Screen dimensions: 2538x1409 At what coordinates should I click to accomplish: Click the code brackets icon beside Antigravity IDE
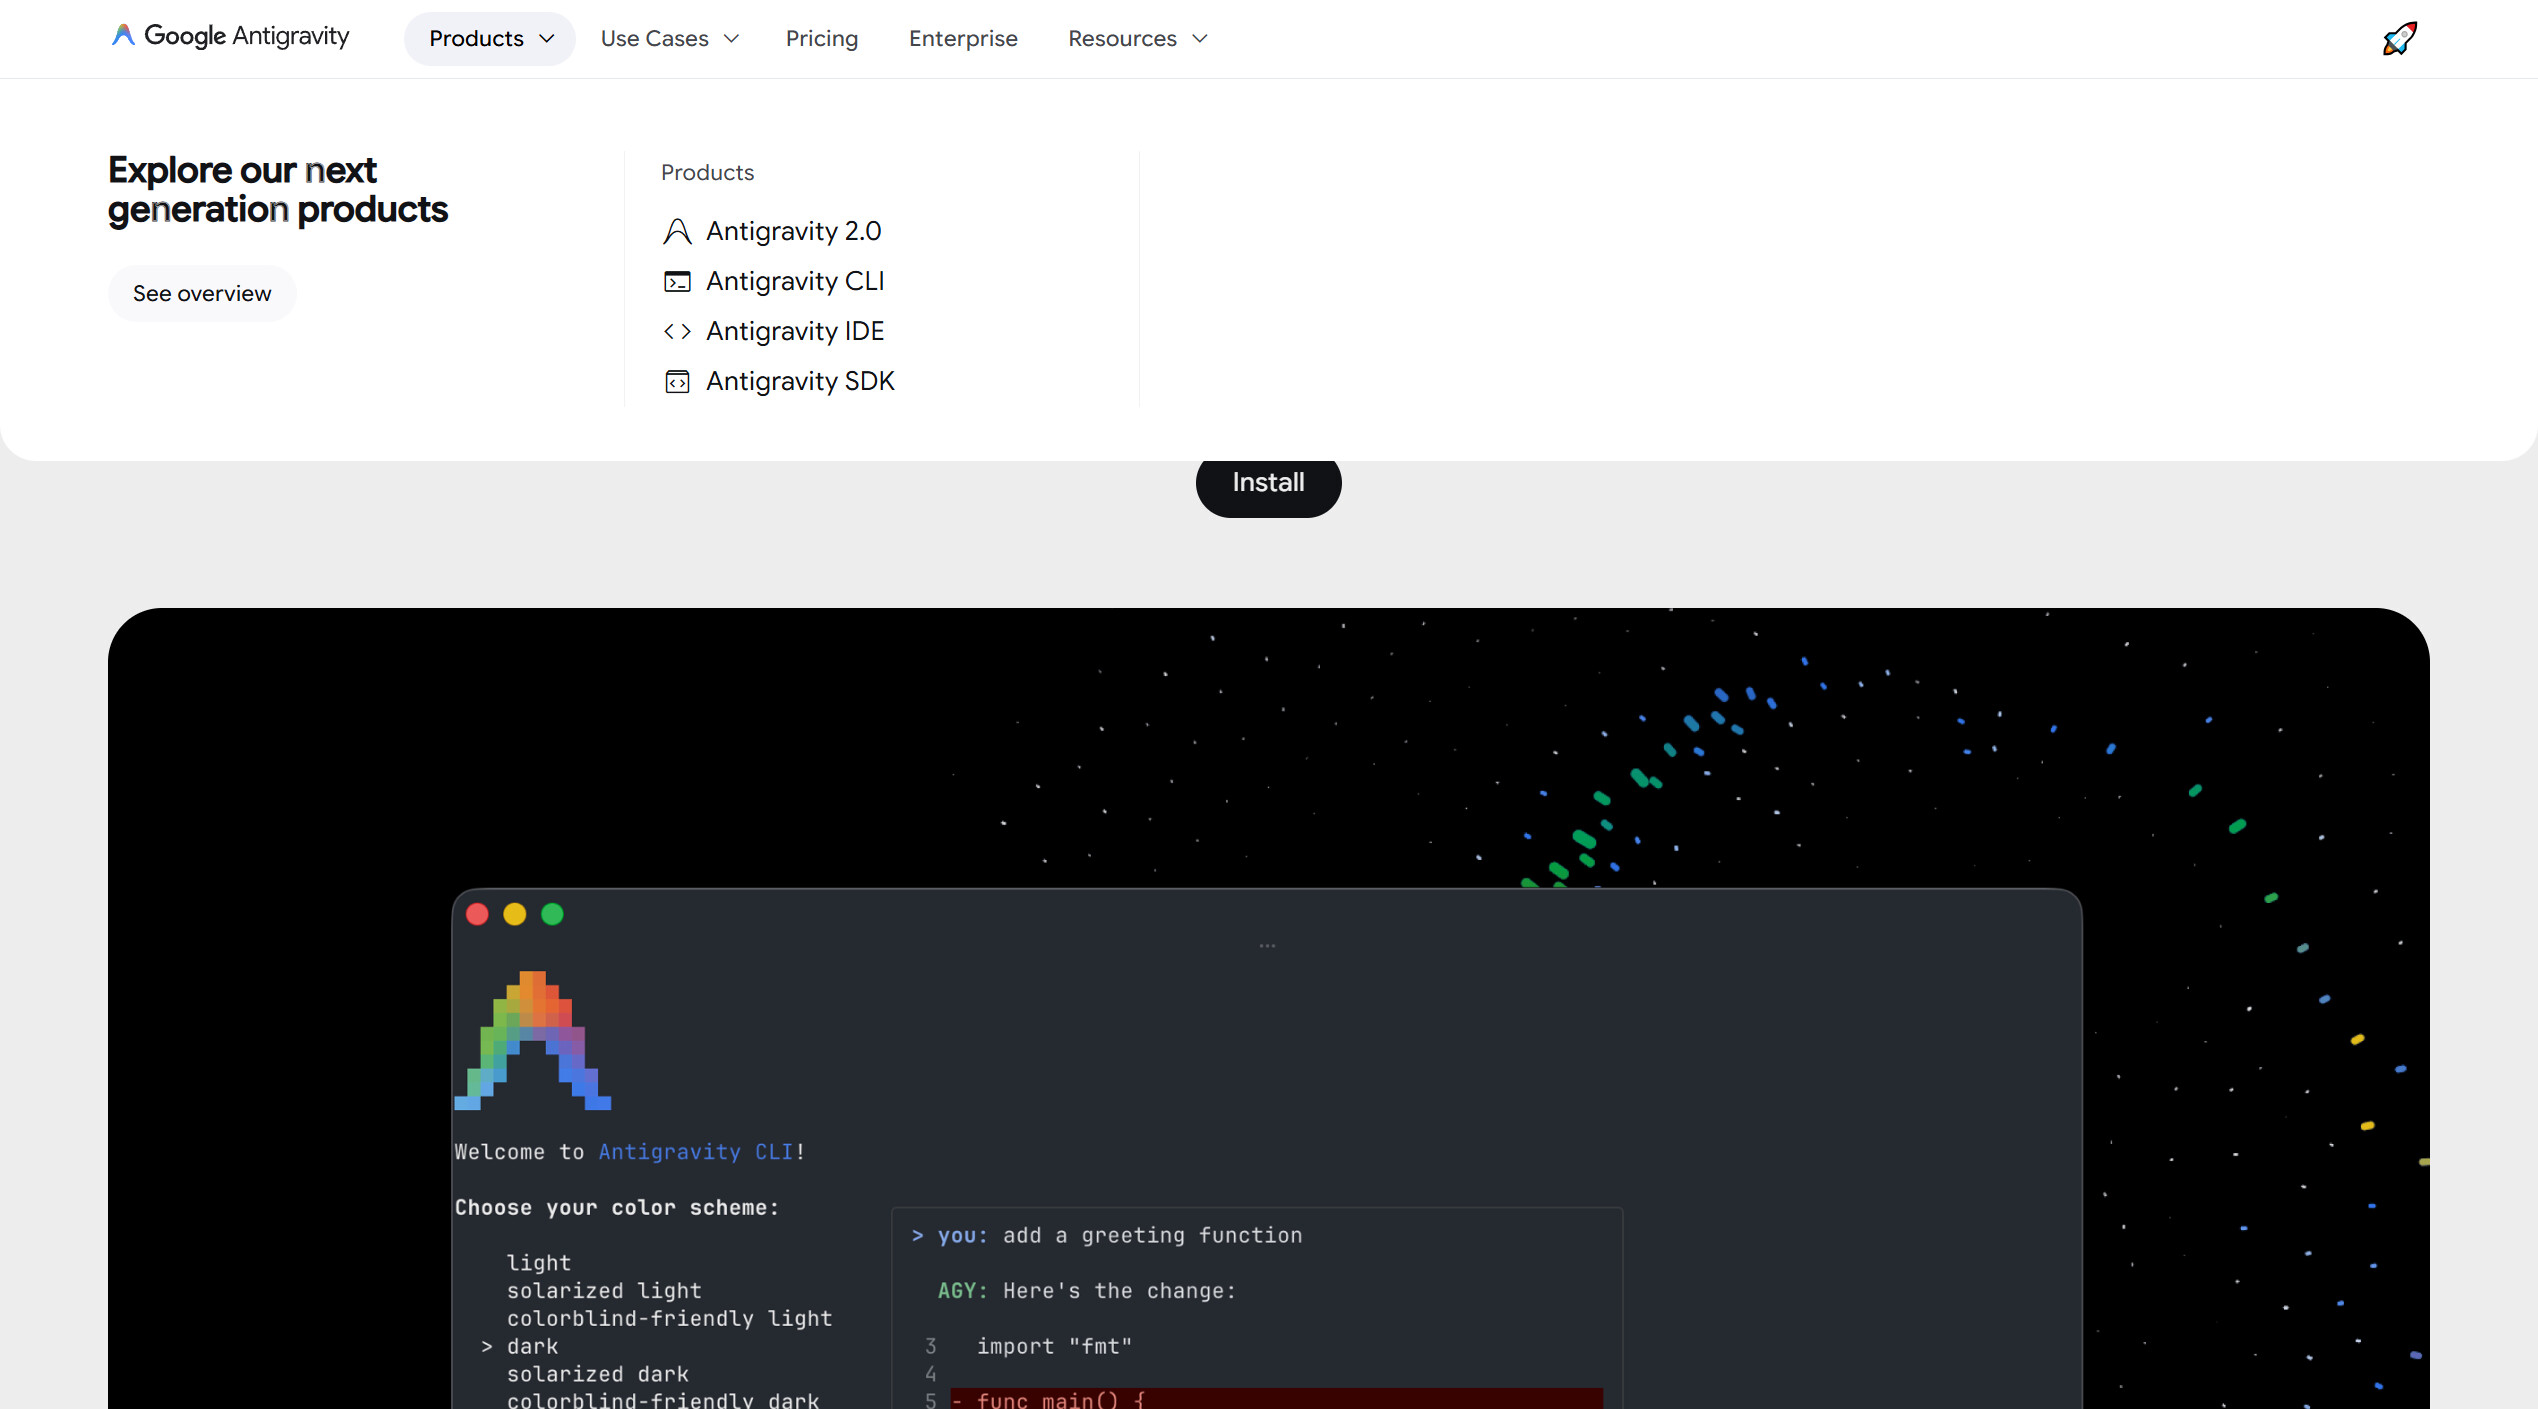tap(677, 332)
